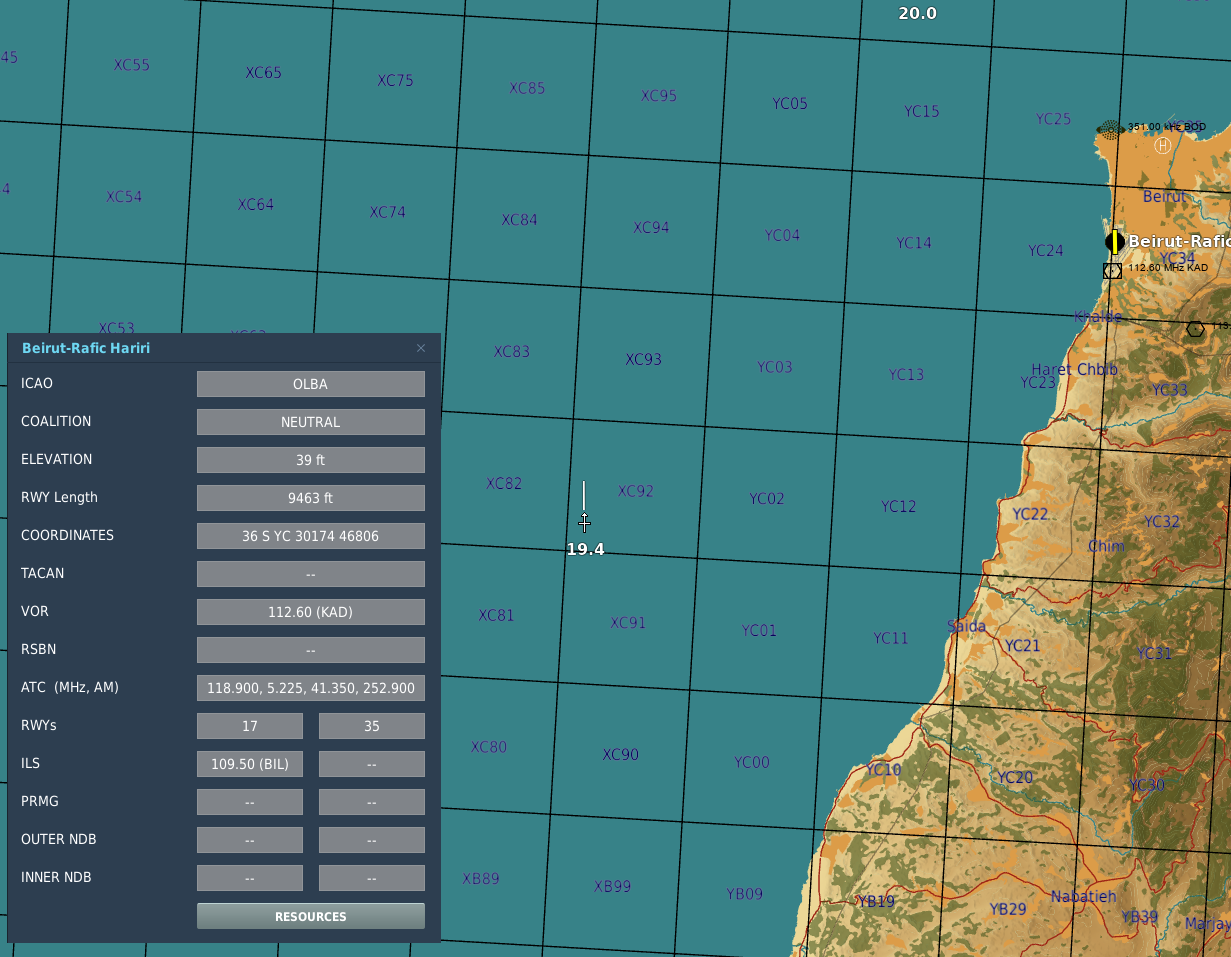Select the circled H helipad marker near Beirut
Screen dimensions: 1231x957
tap(1162, 145)
